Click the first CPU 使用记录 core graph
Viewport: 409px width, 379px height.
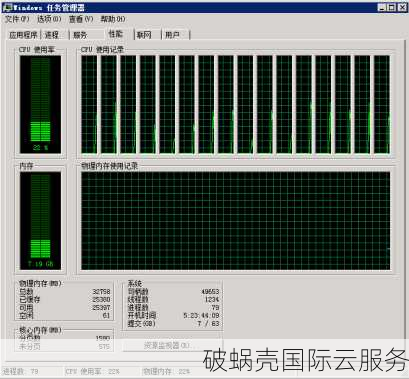[x=89, y=104]
